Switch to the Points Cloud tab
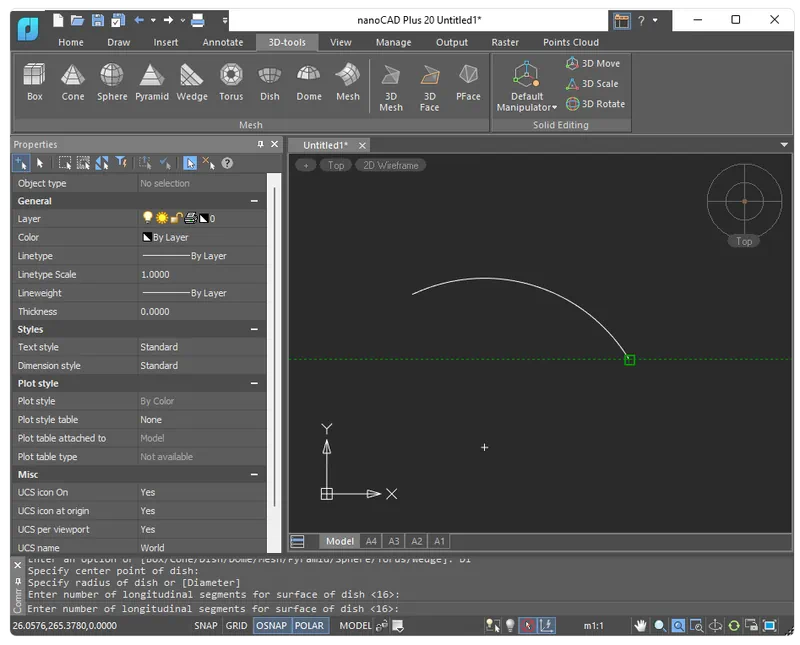 pos(571,42)
